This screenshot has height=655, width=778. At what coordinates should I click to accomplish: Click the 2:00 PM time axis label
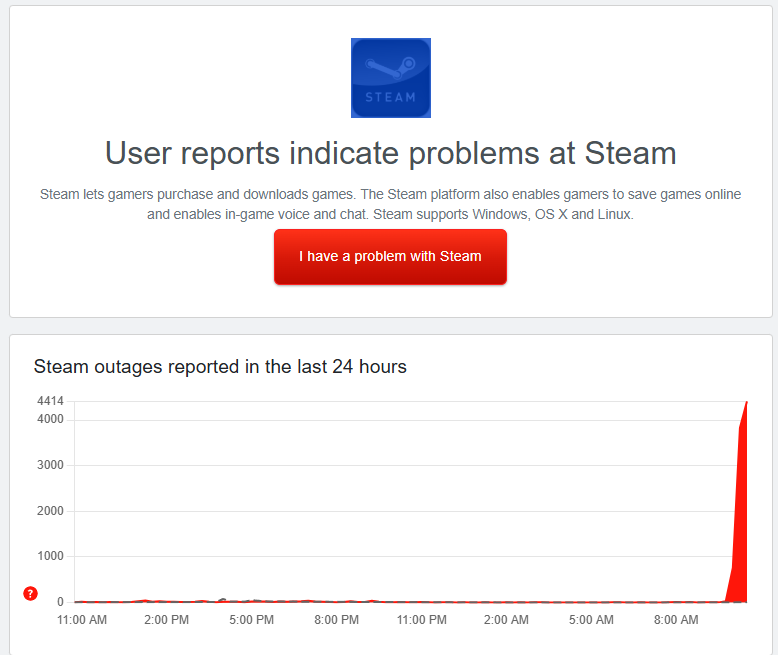click(166, 620)
